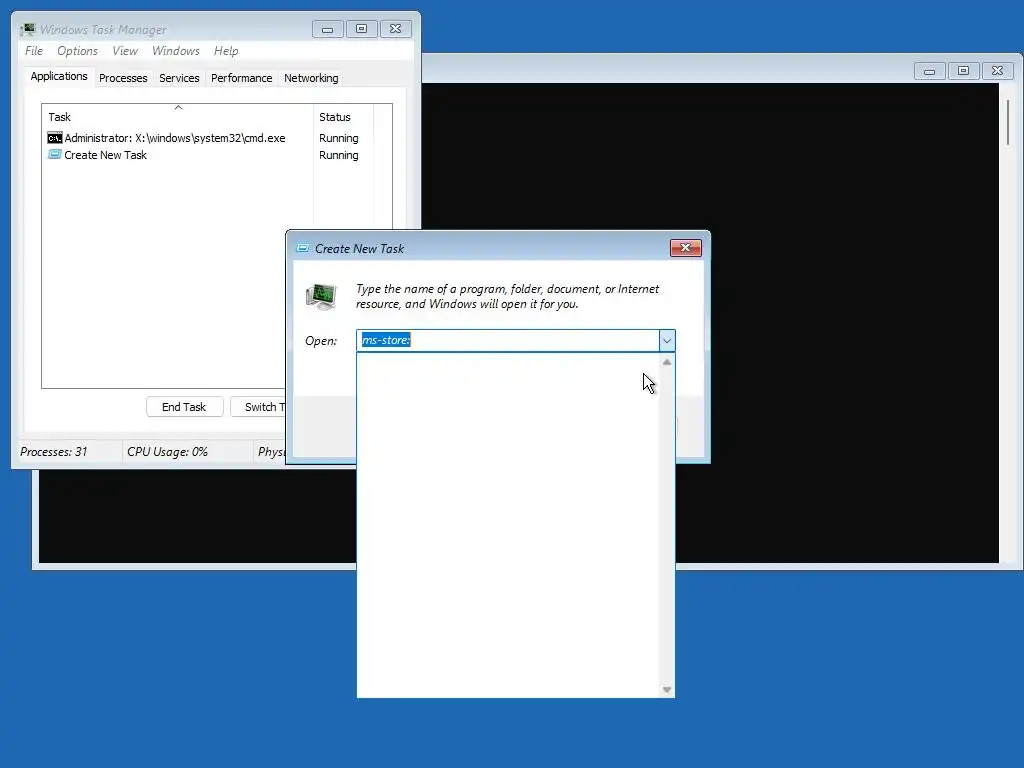Minimize the command prompt window behind
Viewport: 1024px width, 768px height.
coord(929,71)
